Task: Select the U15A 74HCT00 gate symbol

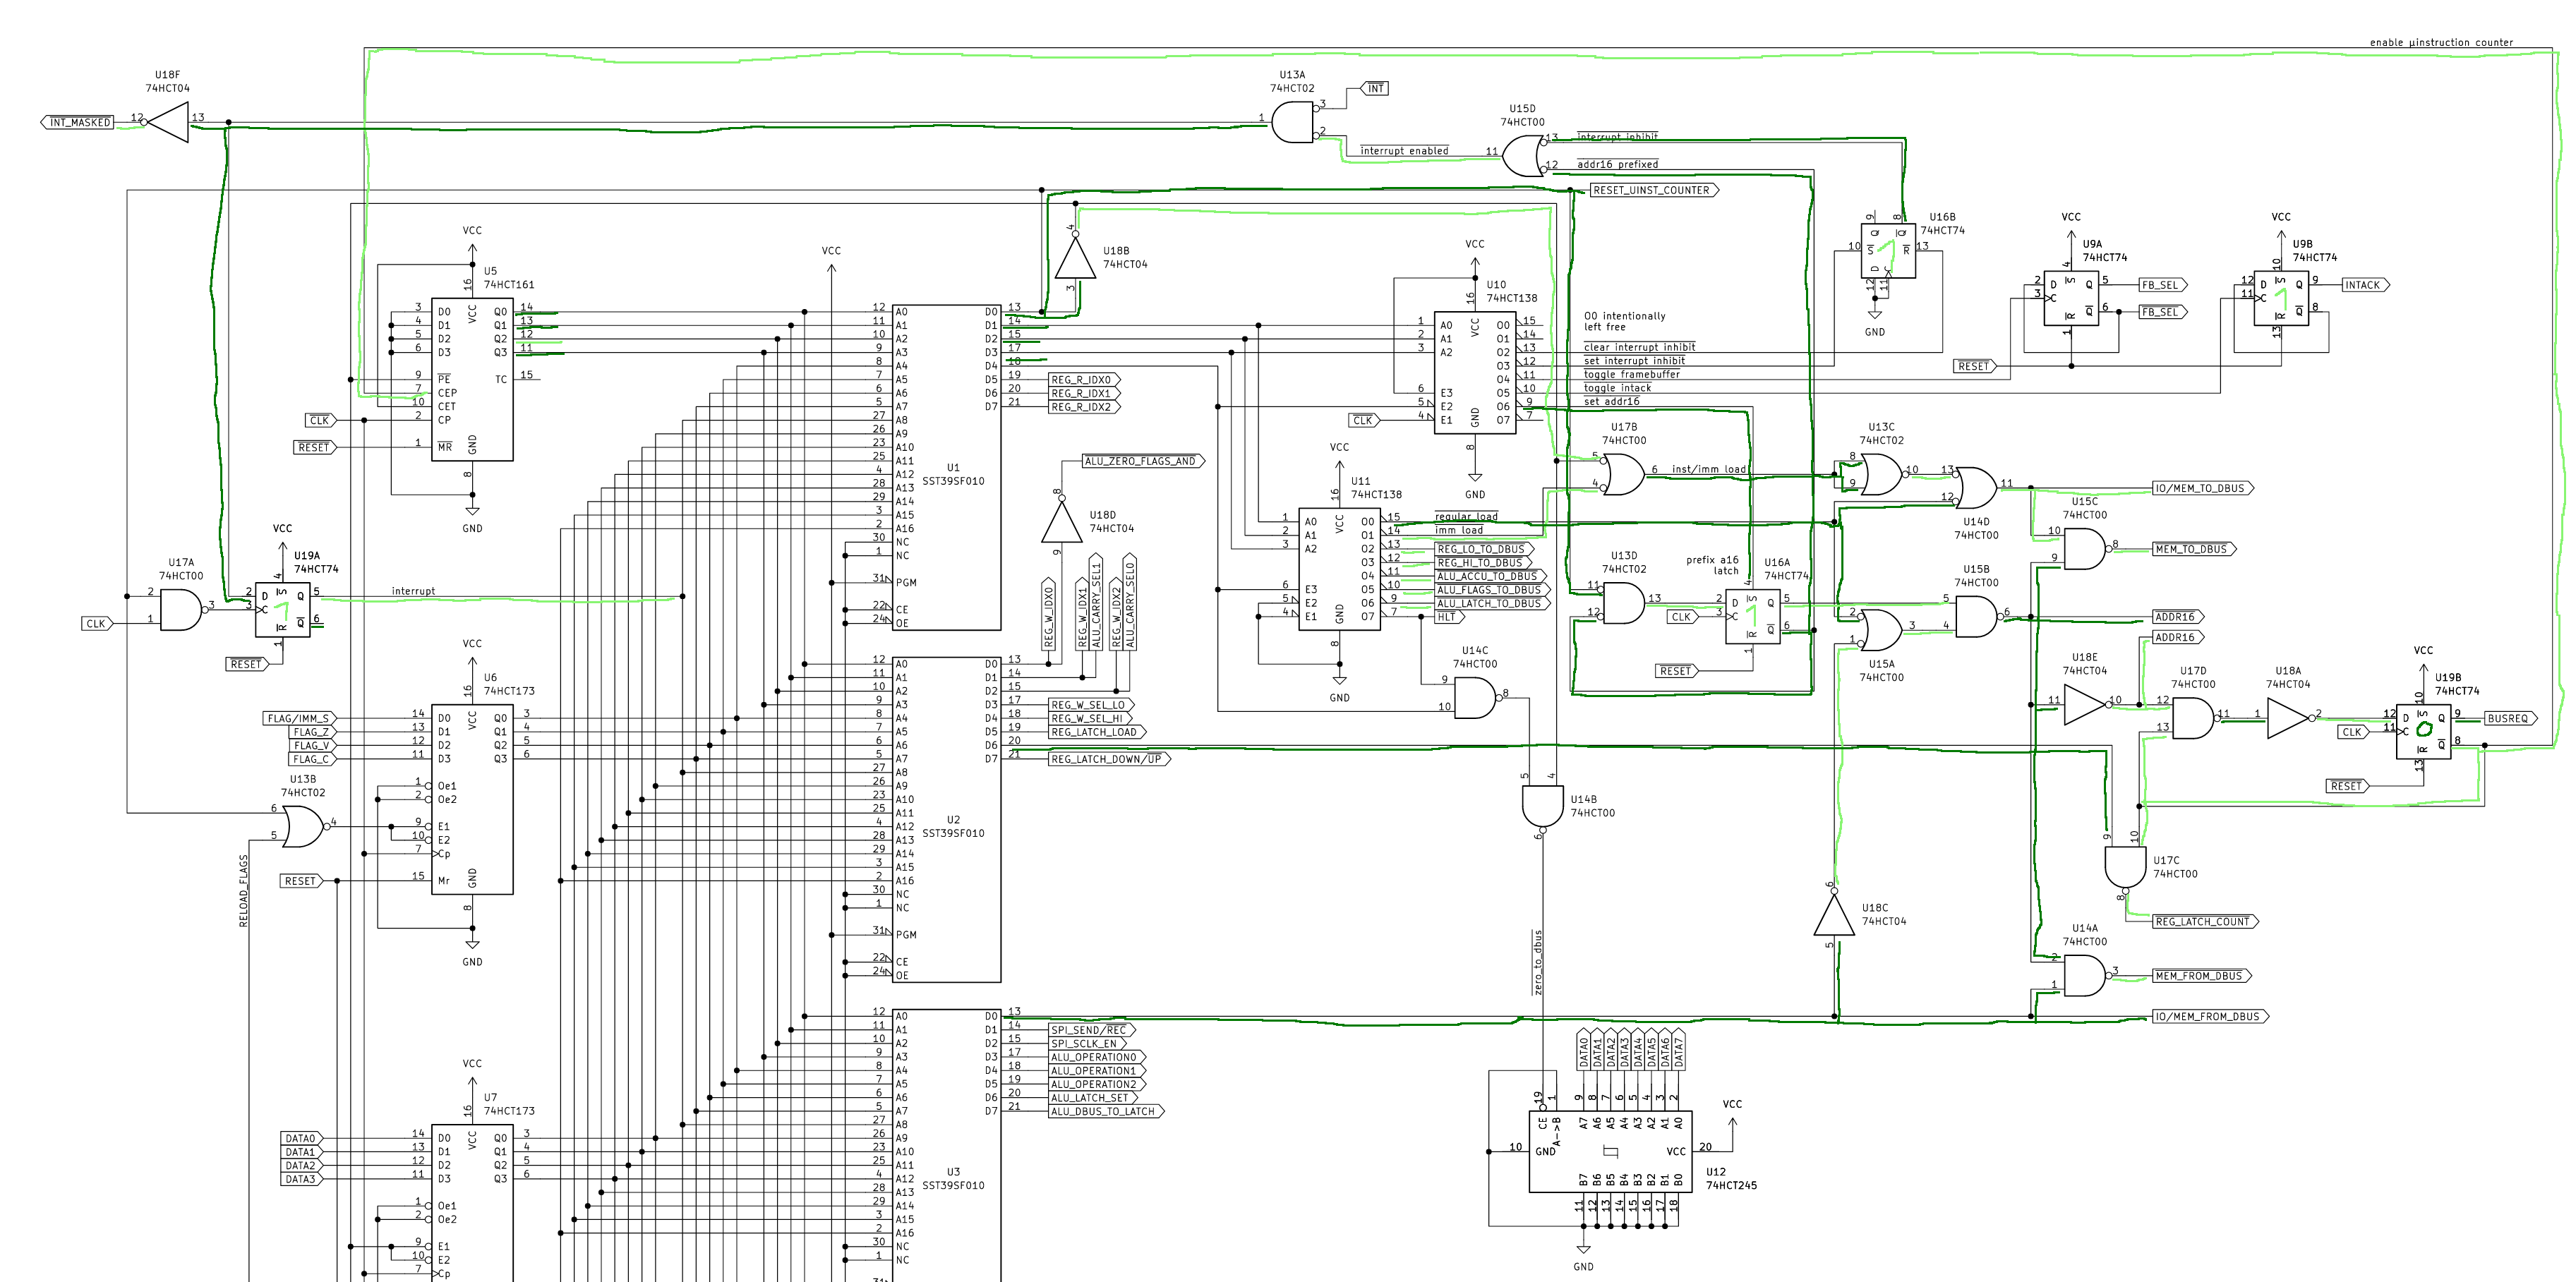Action: [1881, 630]
